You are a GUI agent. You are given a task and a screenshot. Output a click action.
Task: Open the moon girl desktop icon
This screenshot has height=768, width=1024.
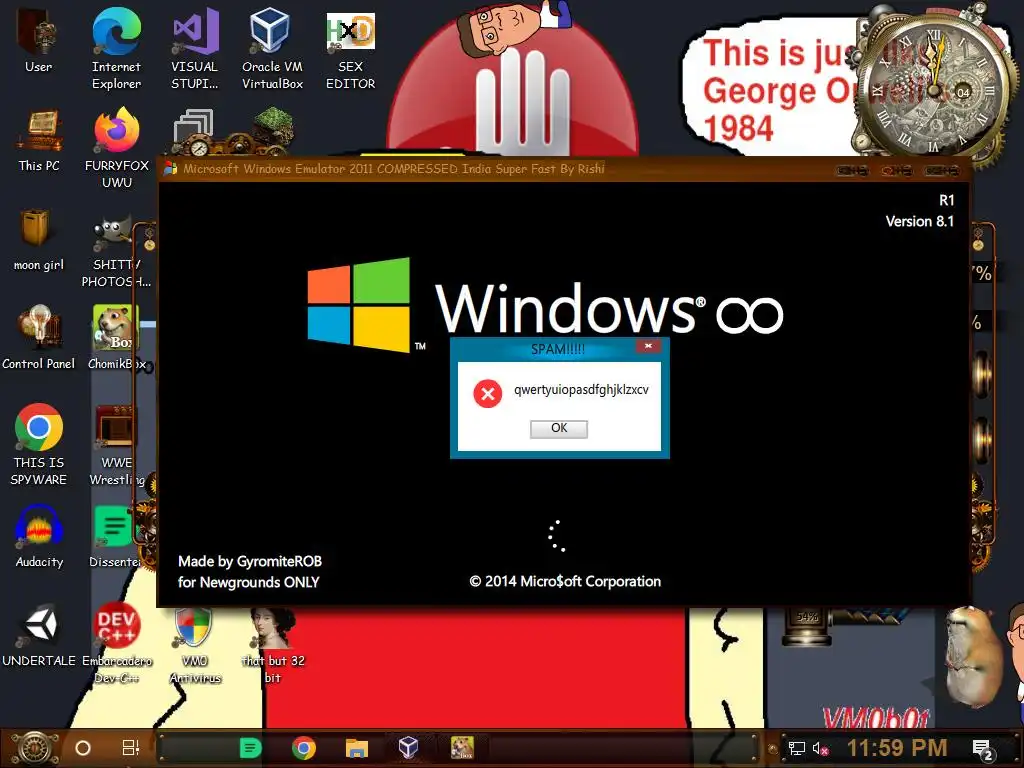[x=39, y=240]
